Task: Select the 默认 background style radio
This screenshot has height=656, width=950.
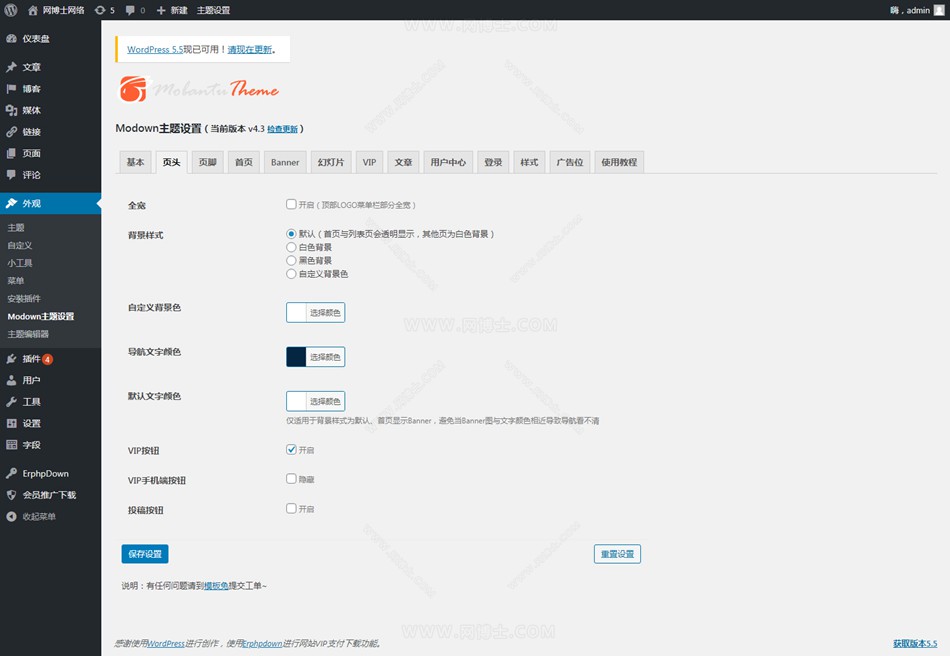Action: point(291,234)
